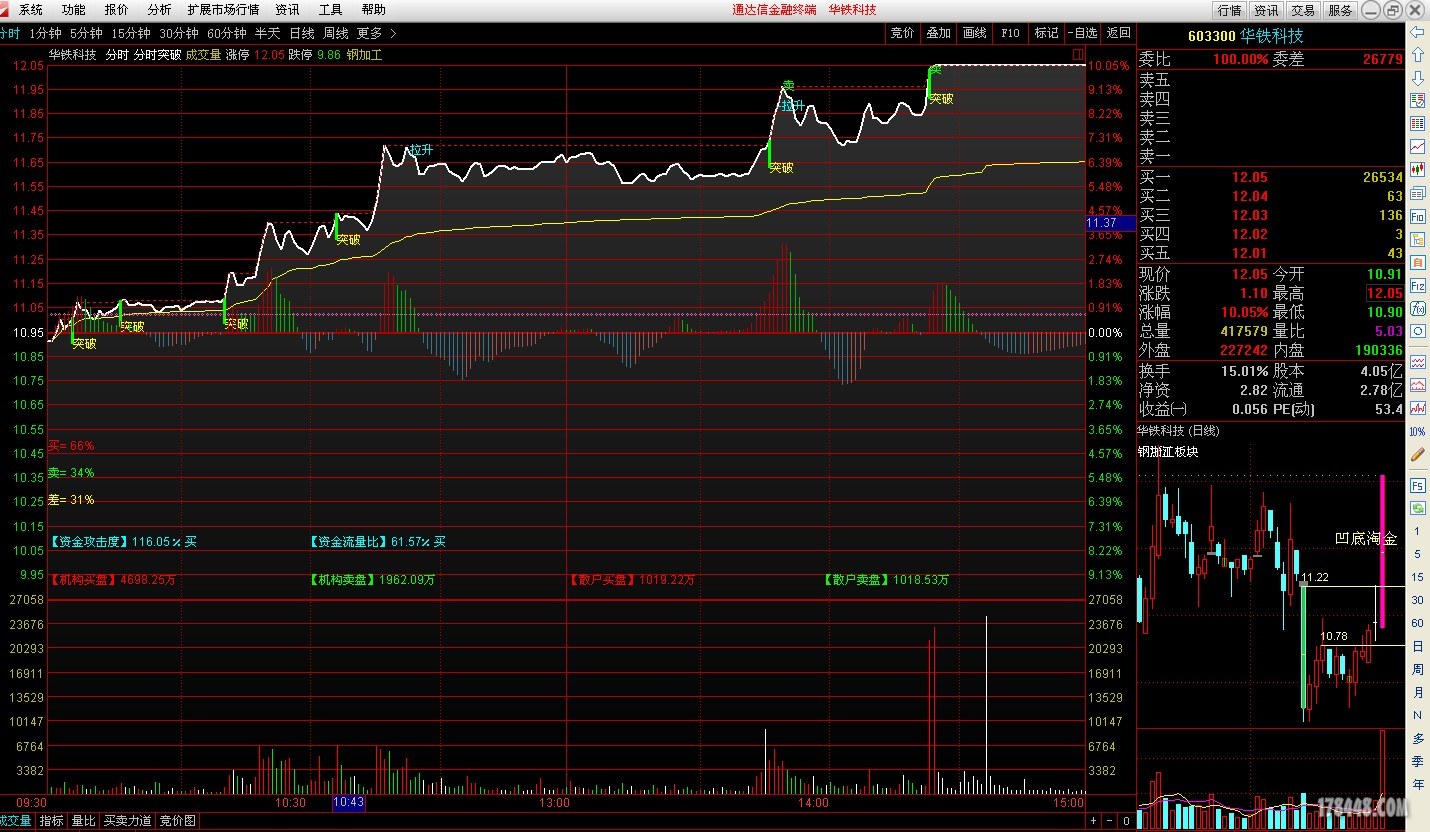Screen dimensions: 1430x832
Task: Click the small red box icon beside 10.05%
Action: point(1077,54)
